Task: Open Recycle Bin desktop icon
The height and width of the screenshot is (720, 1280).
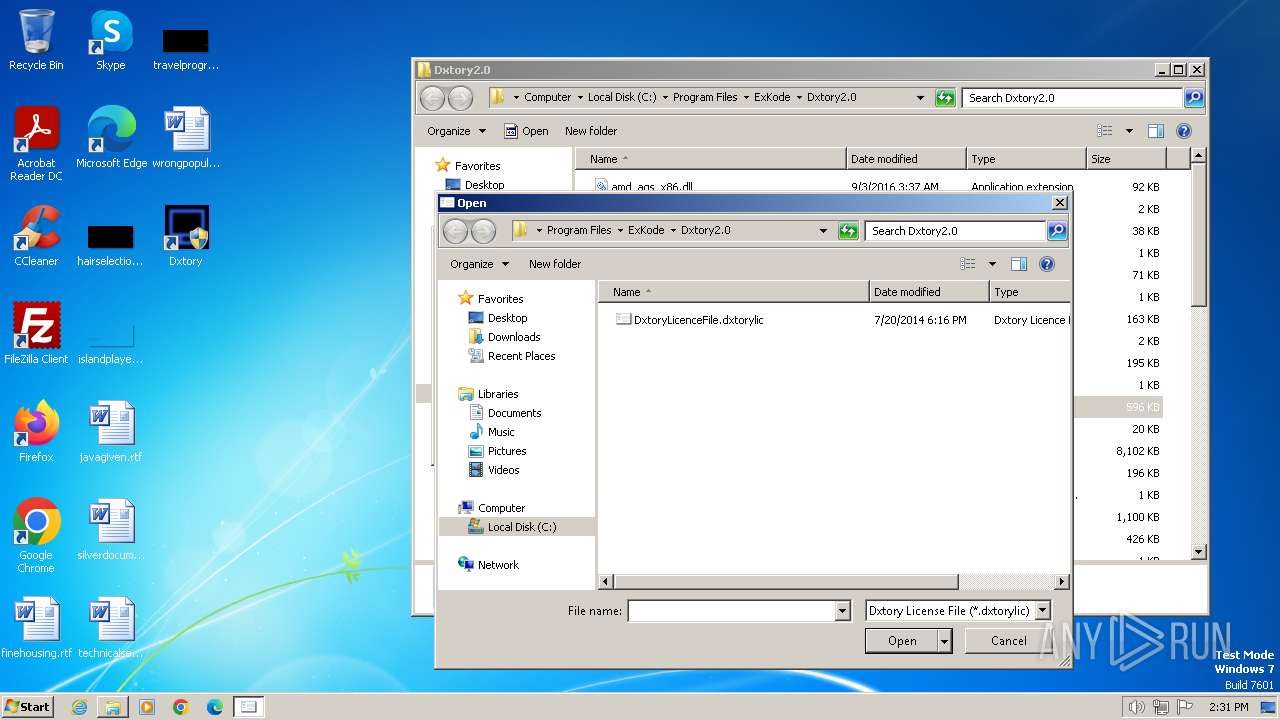Action: (x=37, y=41)
